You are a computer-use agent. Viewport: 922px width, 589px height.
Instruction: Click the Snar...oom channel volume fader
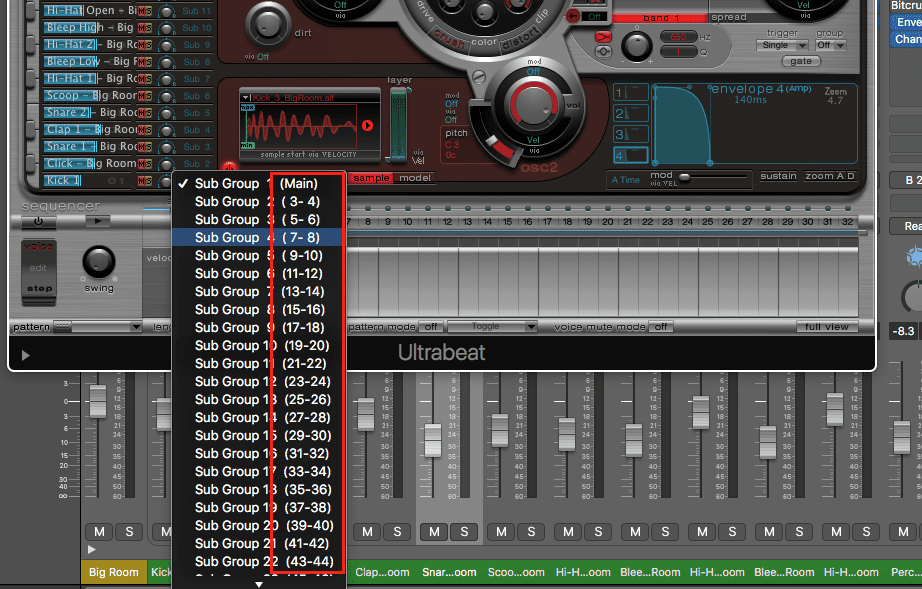click(x=433, y=440)
